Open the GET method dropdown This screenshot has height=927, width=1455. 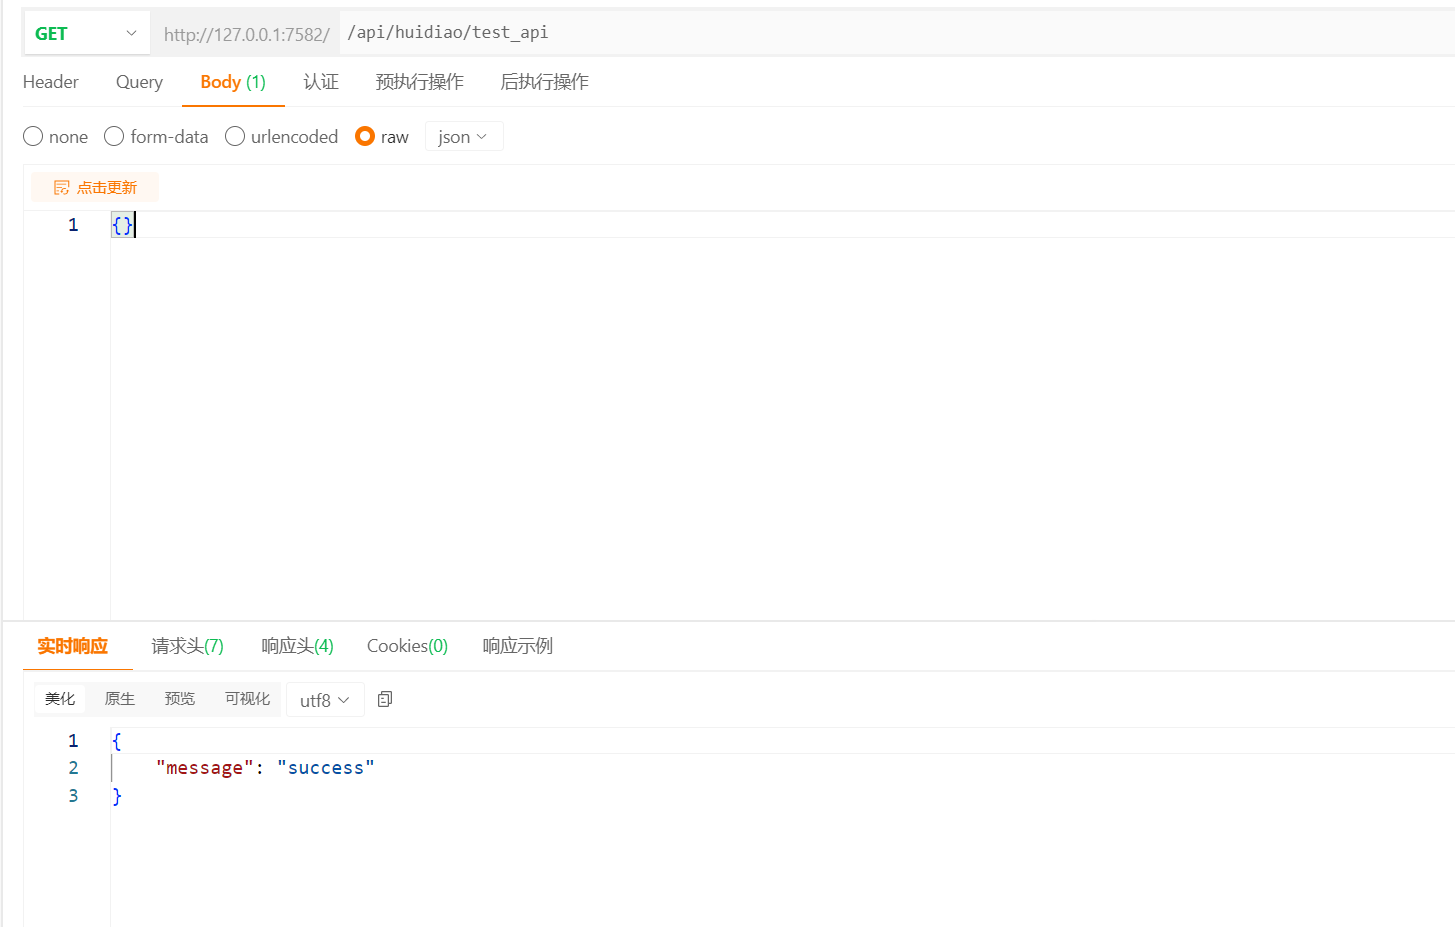(86, 33)
